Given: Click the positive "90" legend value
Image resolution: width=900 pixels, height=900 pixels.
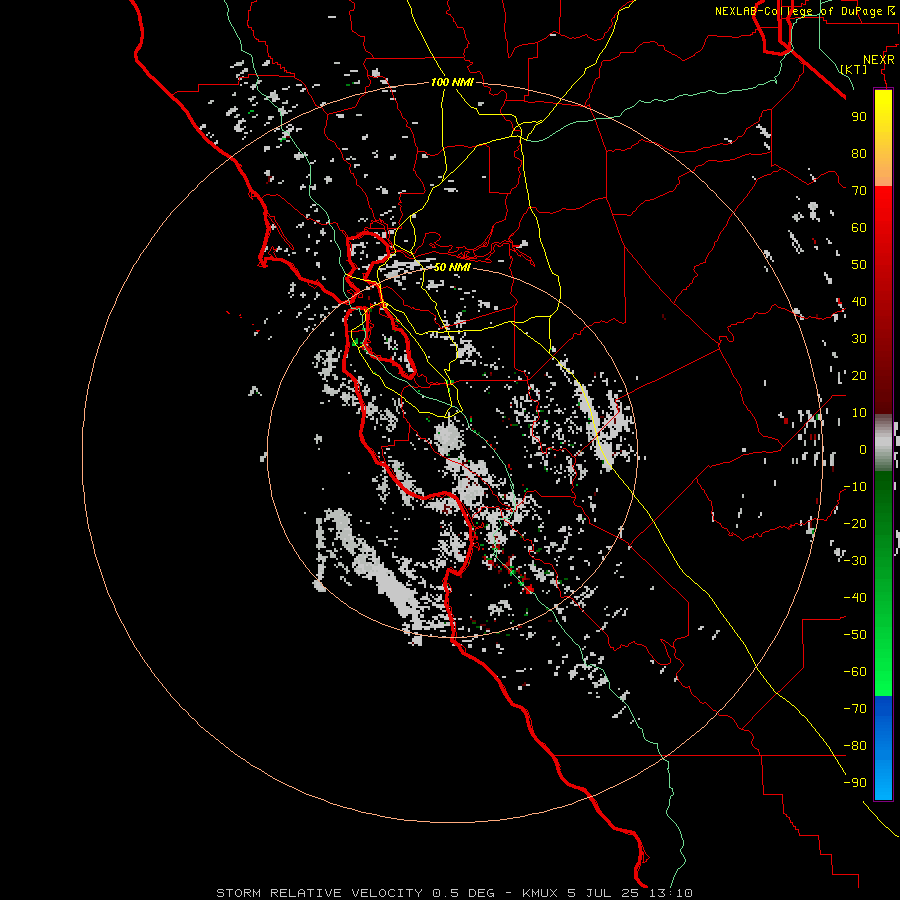Looking at the screenshot, I should coord(859,117).
